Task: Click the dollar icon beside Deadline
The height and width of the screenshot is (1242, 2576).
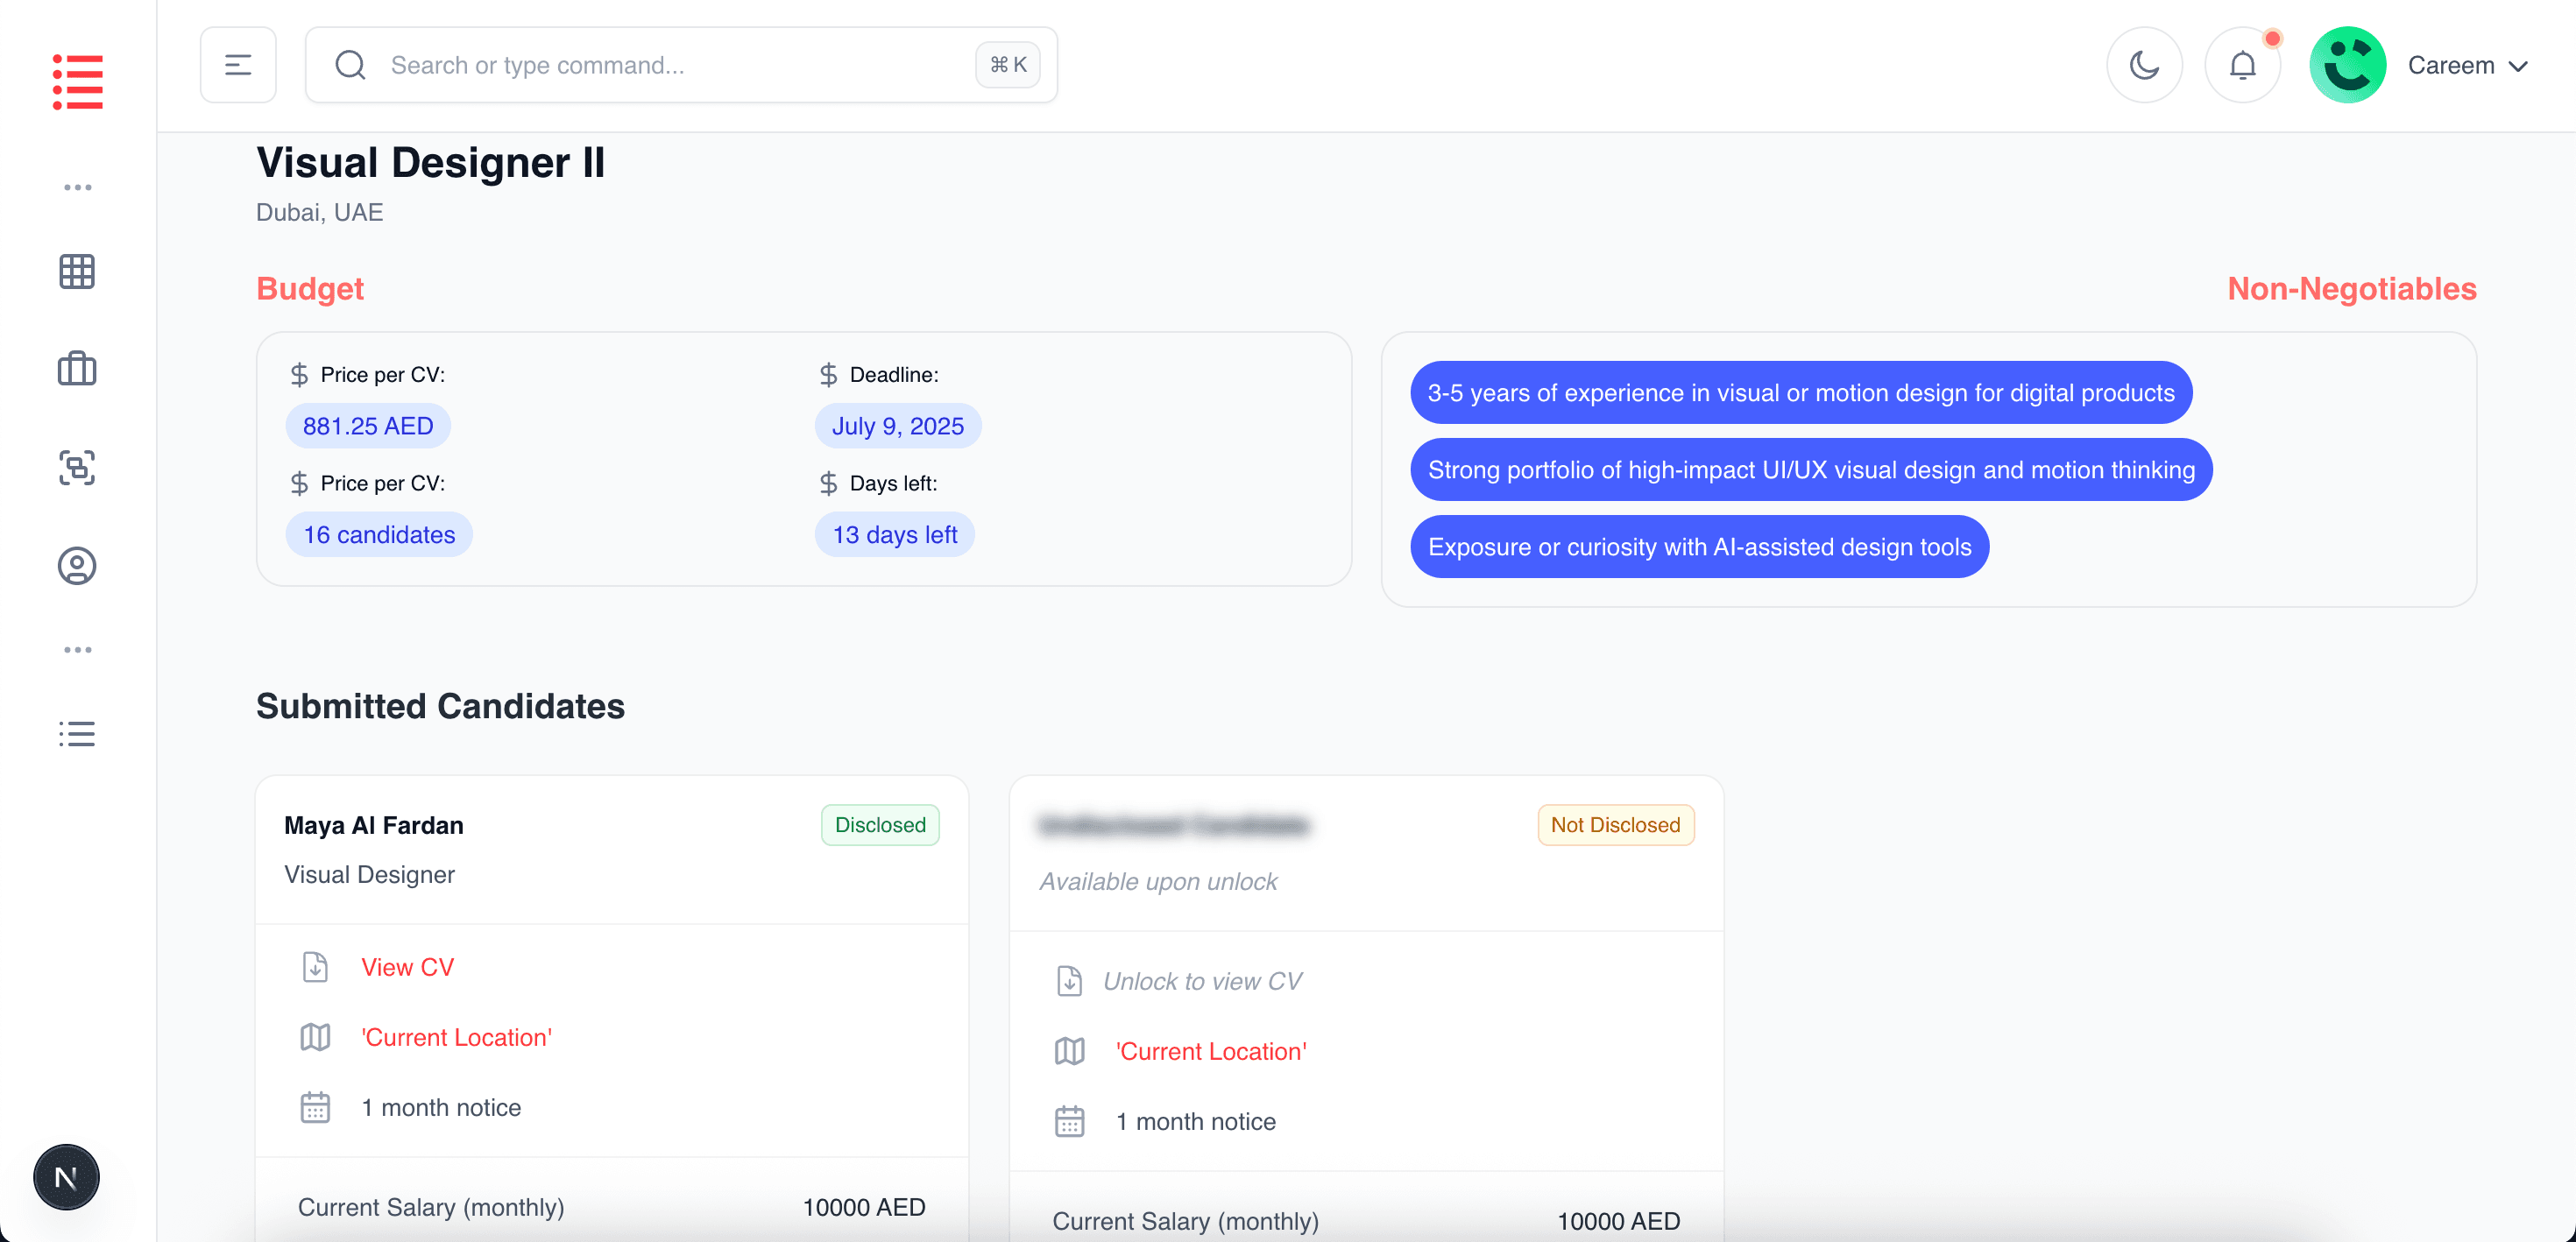Action: pyautogui.click(x=828, y=375)
